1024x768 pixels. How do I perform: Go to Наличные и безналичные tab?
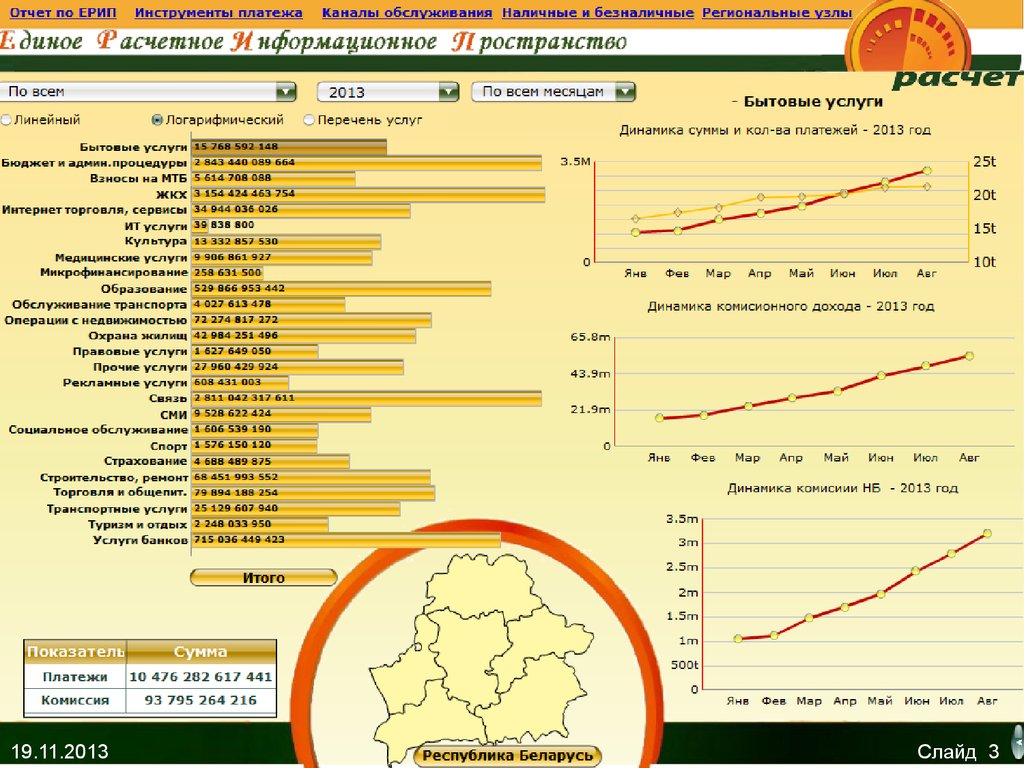point(598,13)
